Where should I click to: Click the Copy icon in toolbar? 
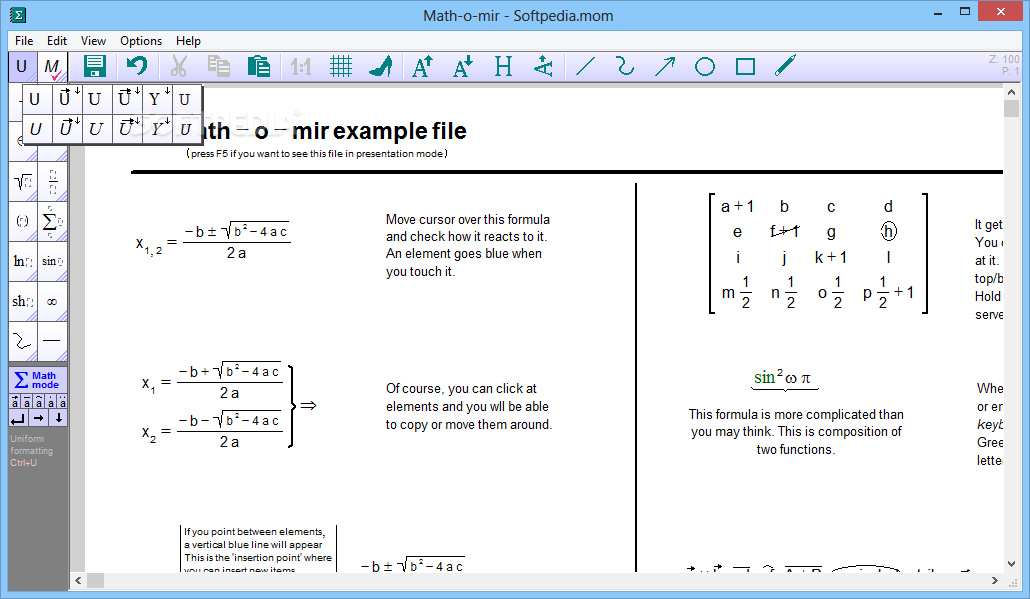pyautogui.click(x=219, y=66)
